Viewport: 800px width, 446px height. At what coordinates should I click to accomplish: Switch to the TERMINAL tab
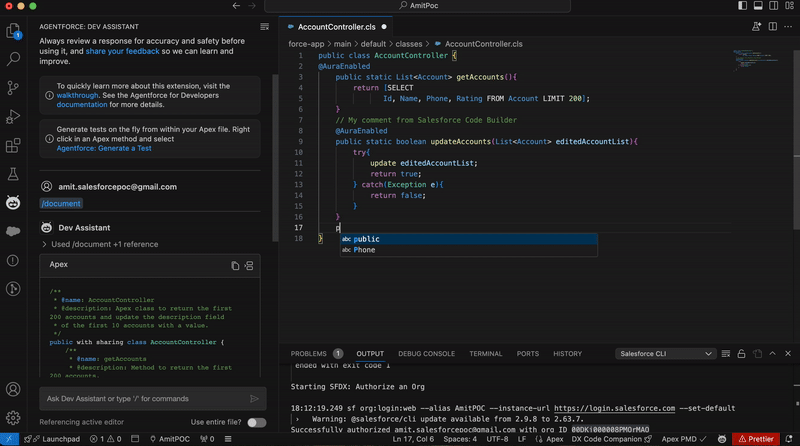point(486,354)
